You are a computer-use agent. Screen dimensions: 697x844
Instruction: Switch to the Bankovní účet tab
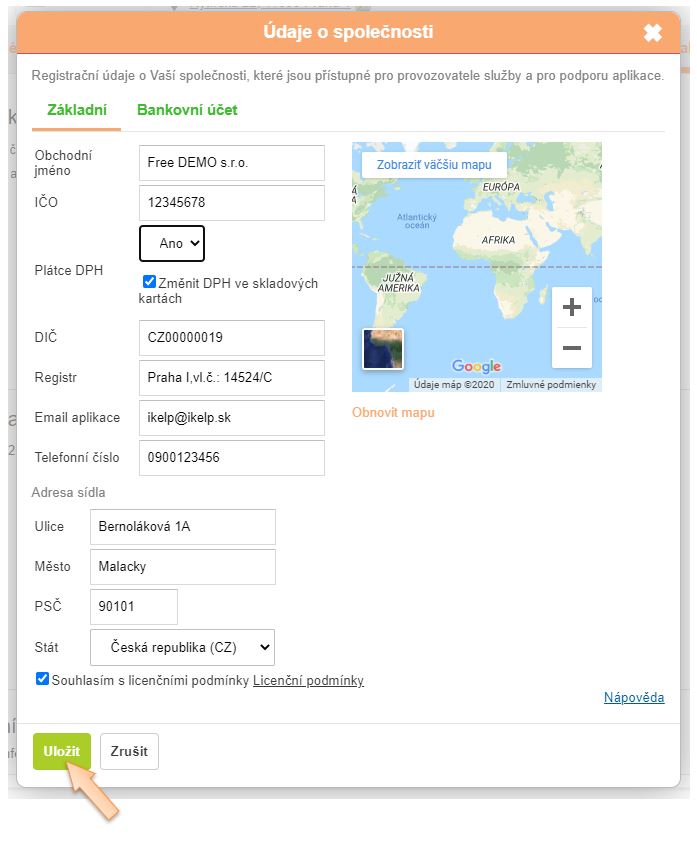tap(187, 110)
